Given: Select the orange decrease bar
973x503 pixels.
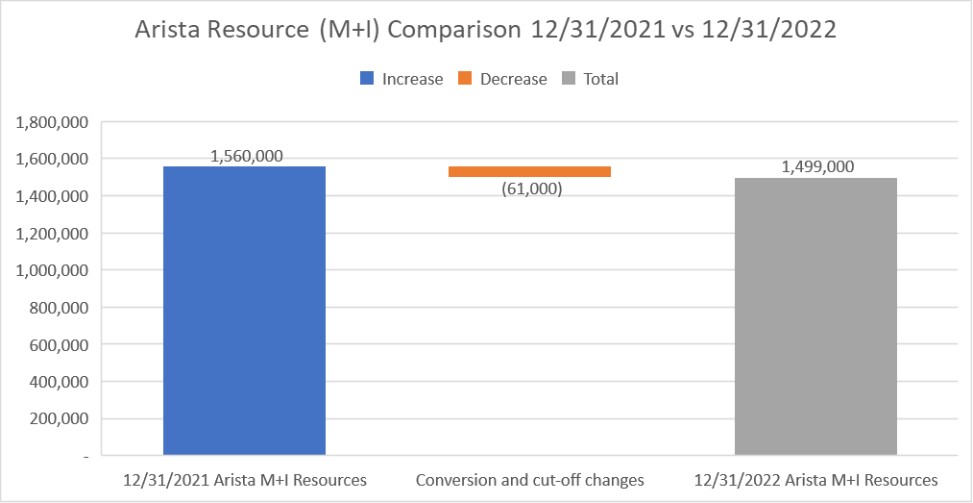Looking at the screenshot, I should click(x=529, y=172).
